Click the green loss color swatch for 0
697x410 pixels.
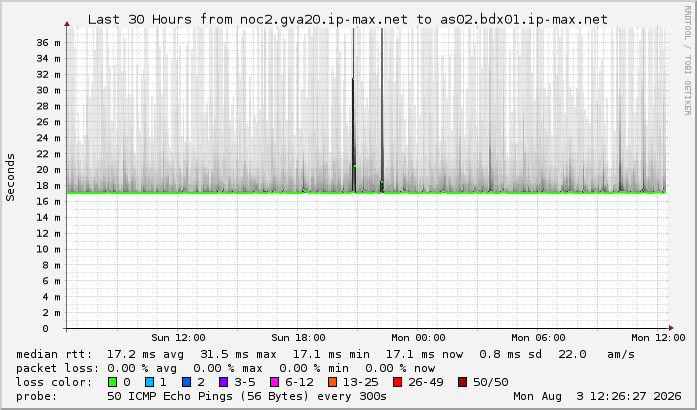click(x=112, y=382)
